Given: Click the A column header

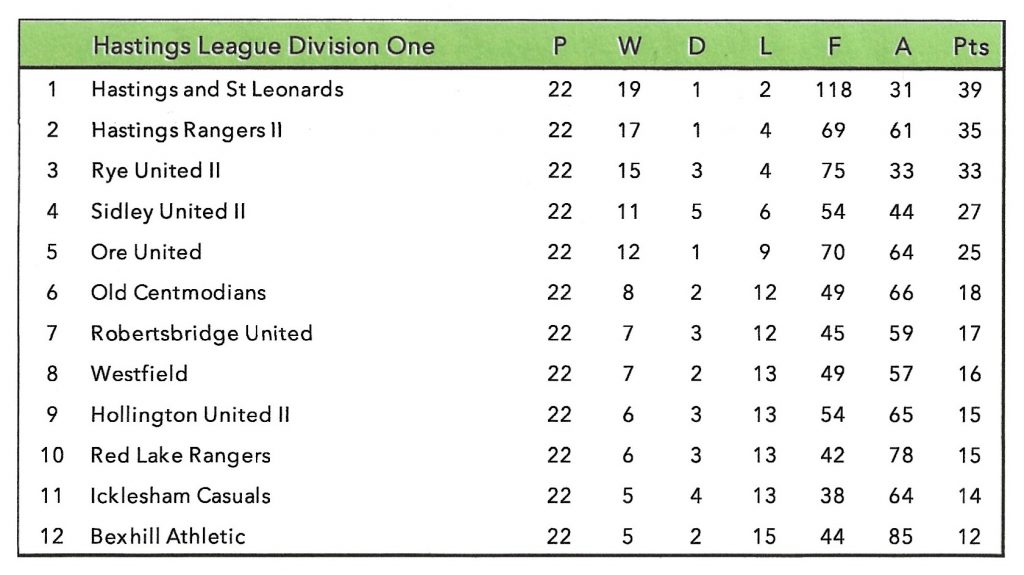Looking at the screenshot, I should coord(902,47).
